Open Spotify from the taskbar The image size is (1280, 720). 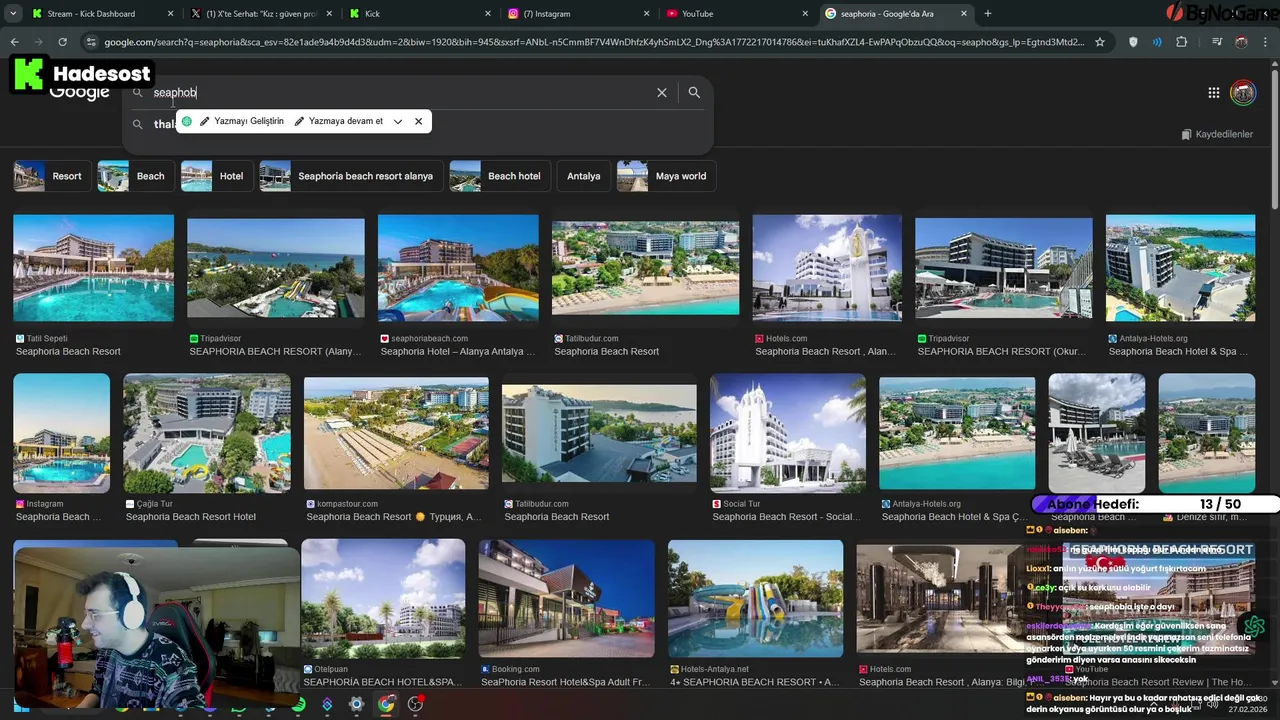(298, 704)
